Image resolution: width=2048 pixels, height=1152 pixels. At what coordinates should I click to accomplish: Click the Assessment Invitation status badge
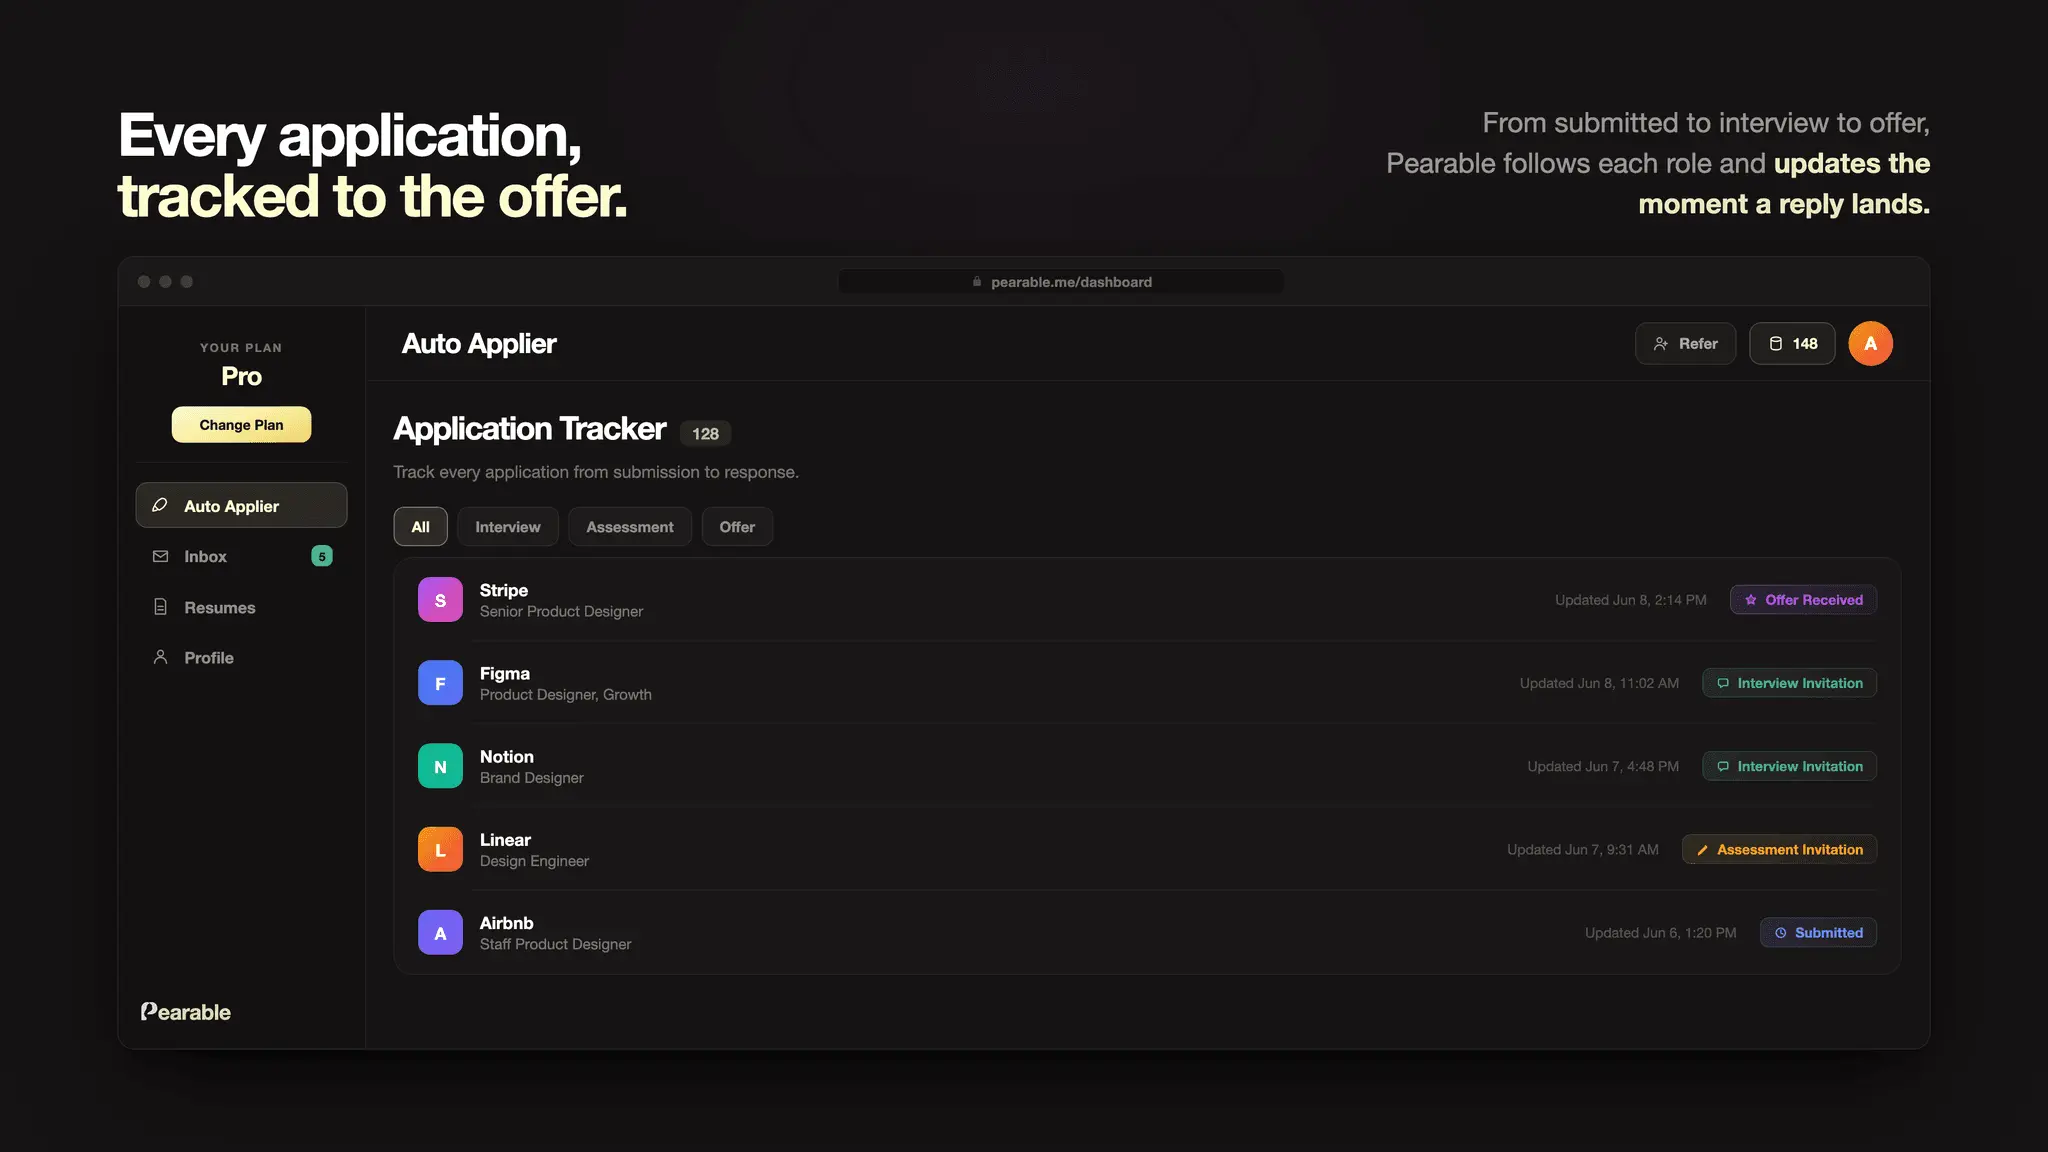(1779, 849)
